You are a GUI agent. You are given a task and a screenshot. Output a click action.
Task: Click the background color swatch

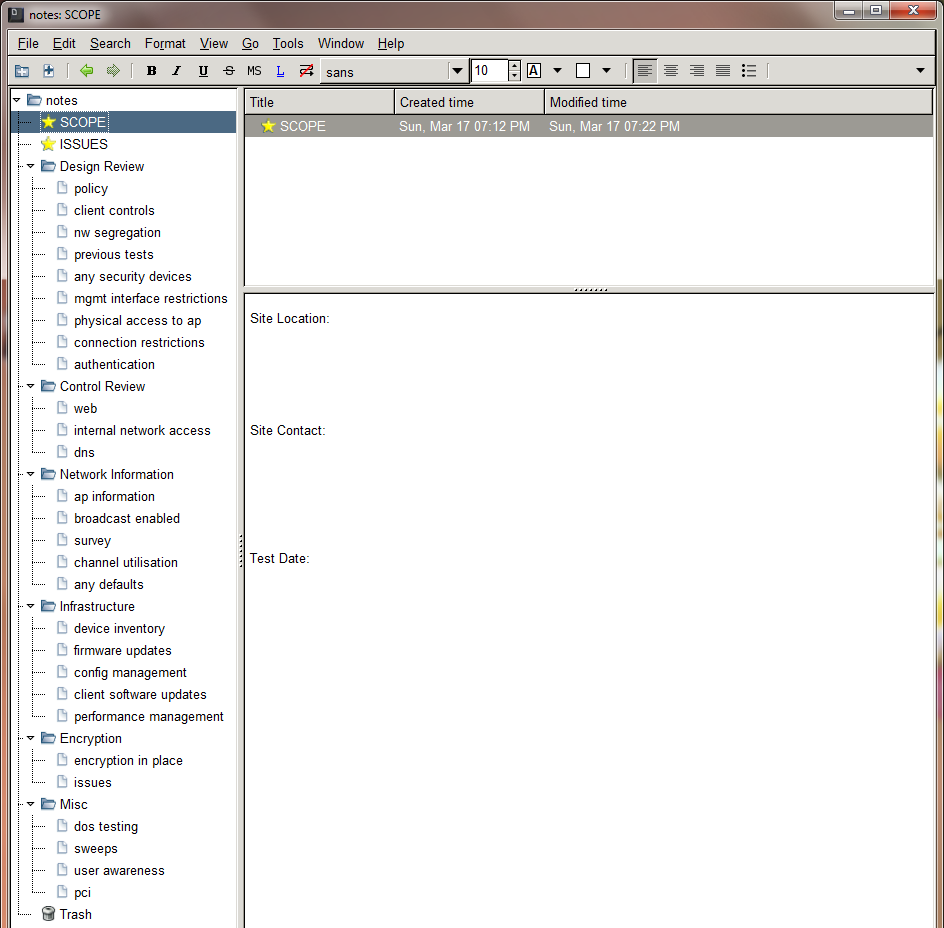click(x=583, y=71)
